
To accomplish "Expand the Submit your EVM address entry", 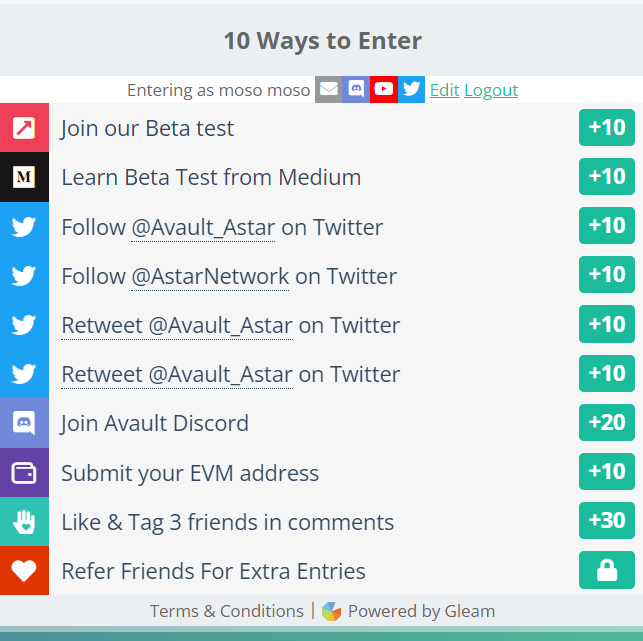I will point(322,473).
